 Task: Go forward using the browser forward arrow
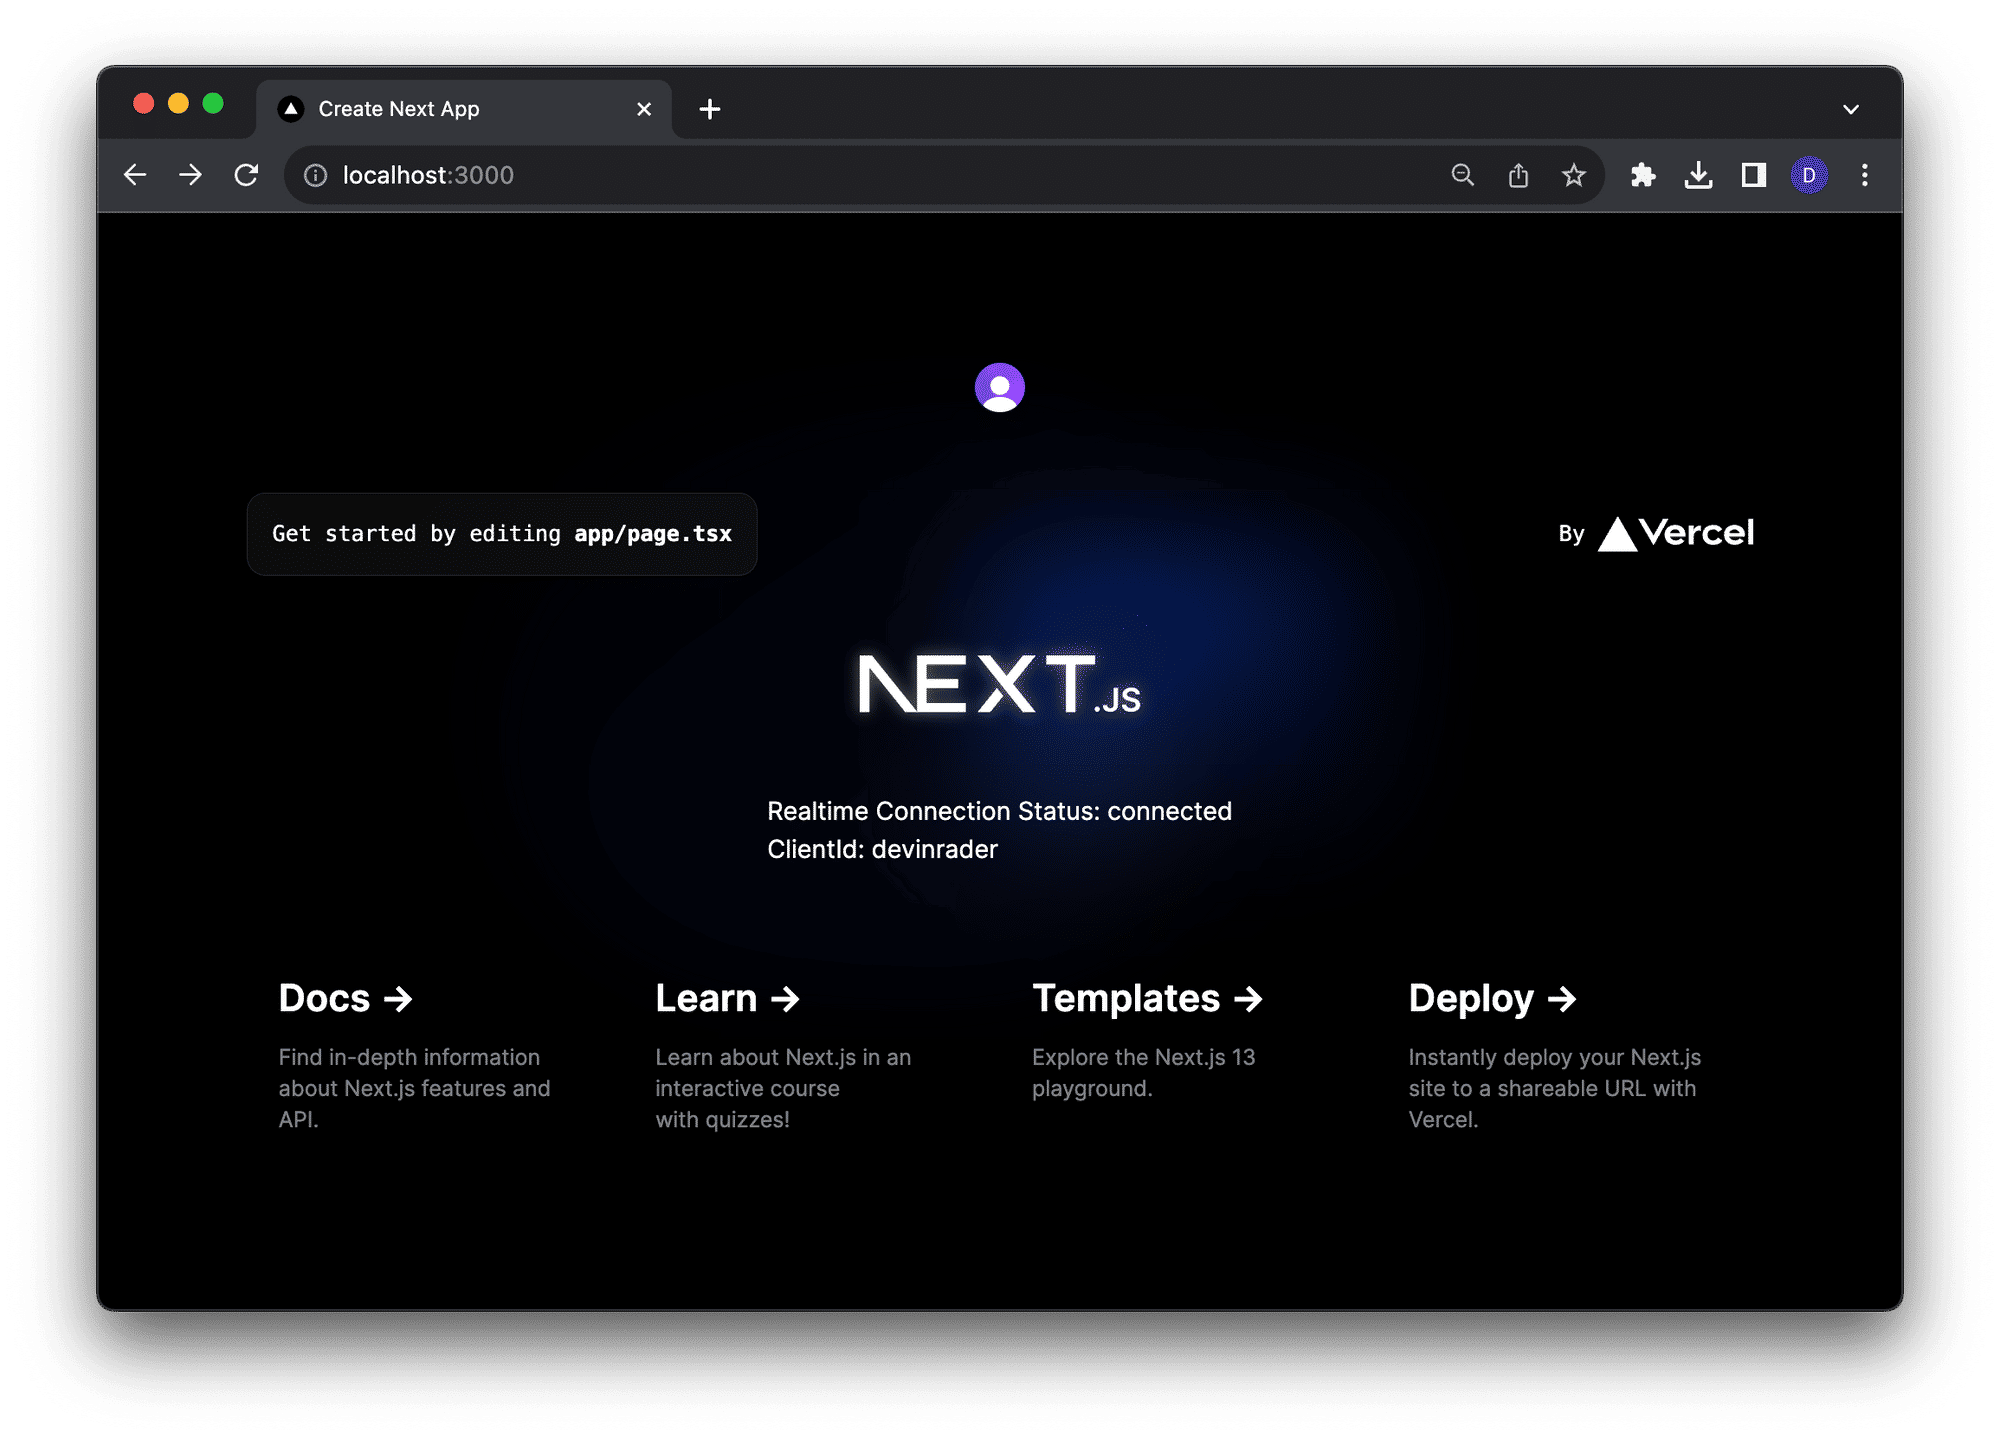190,175
